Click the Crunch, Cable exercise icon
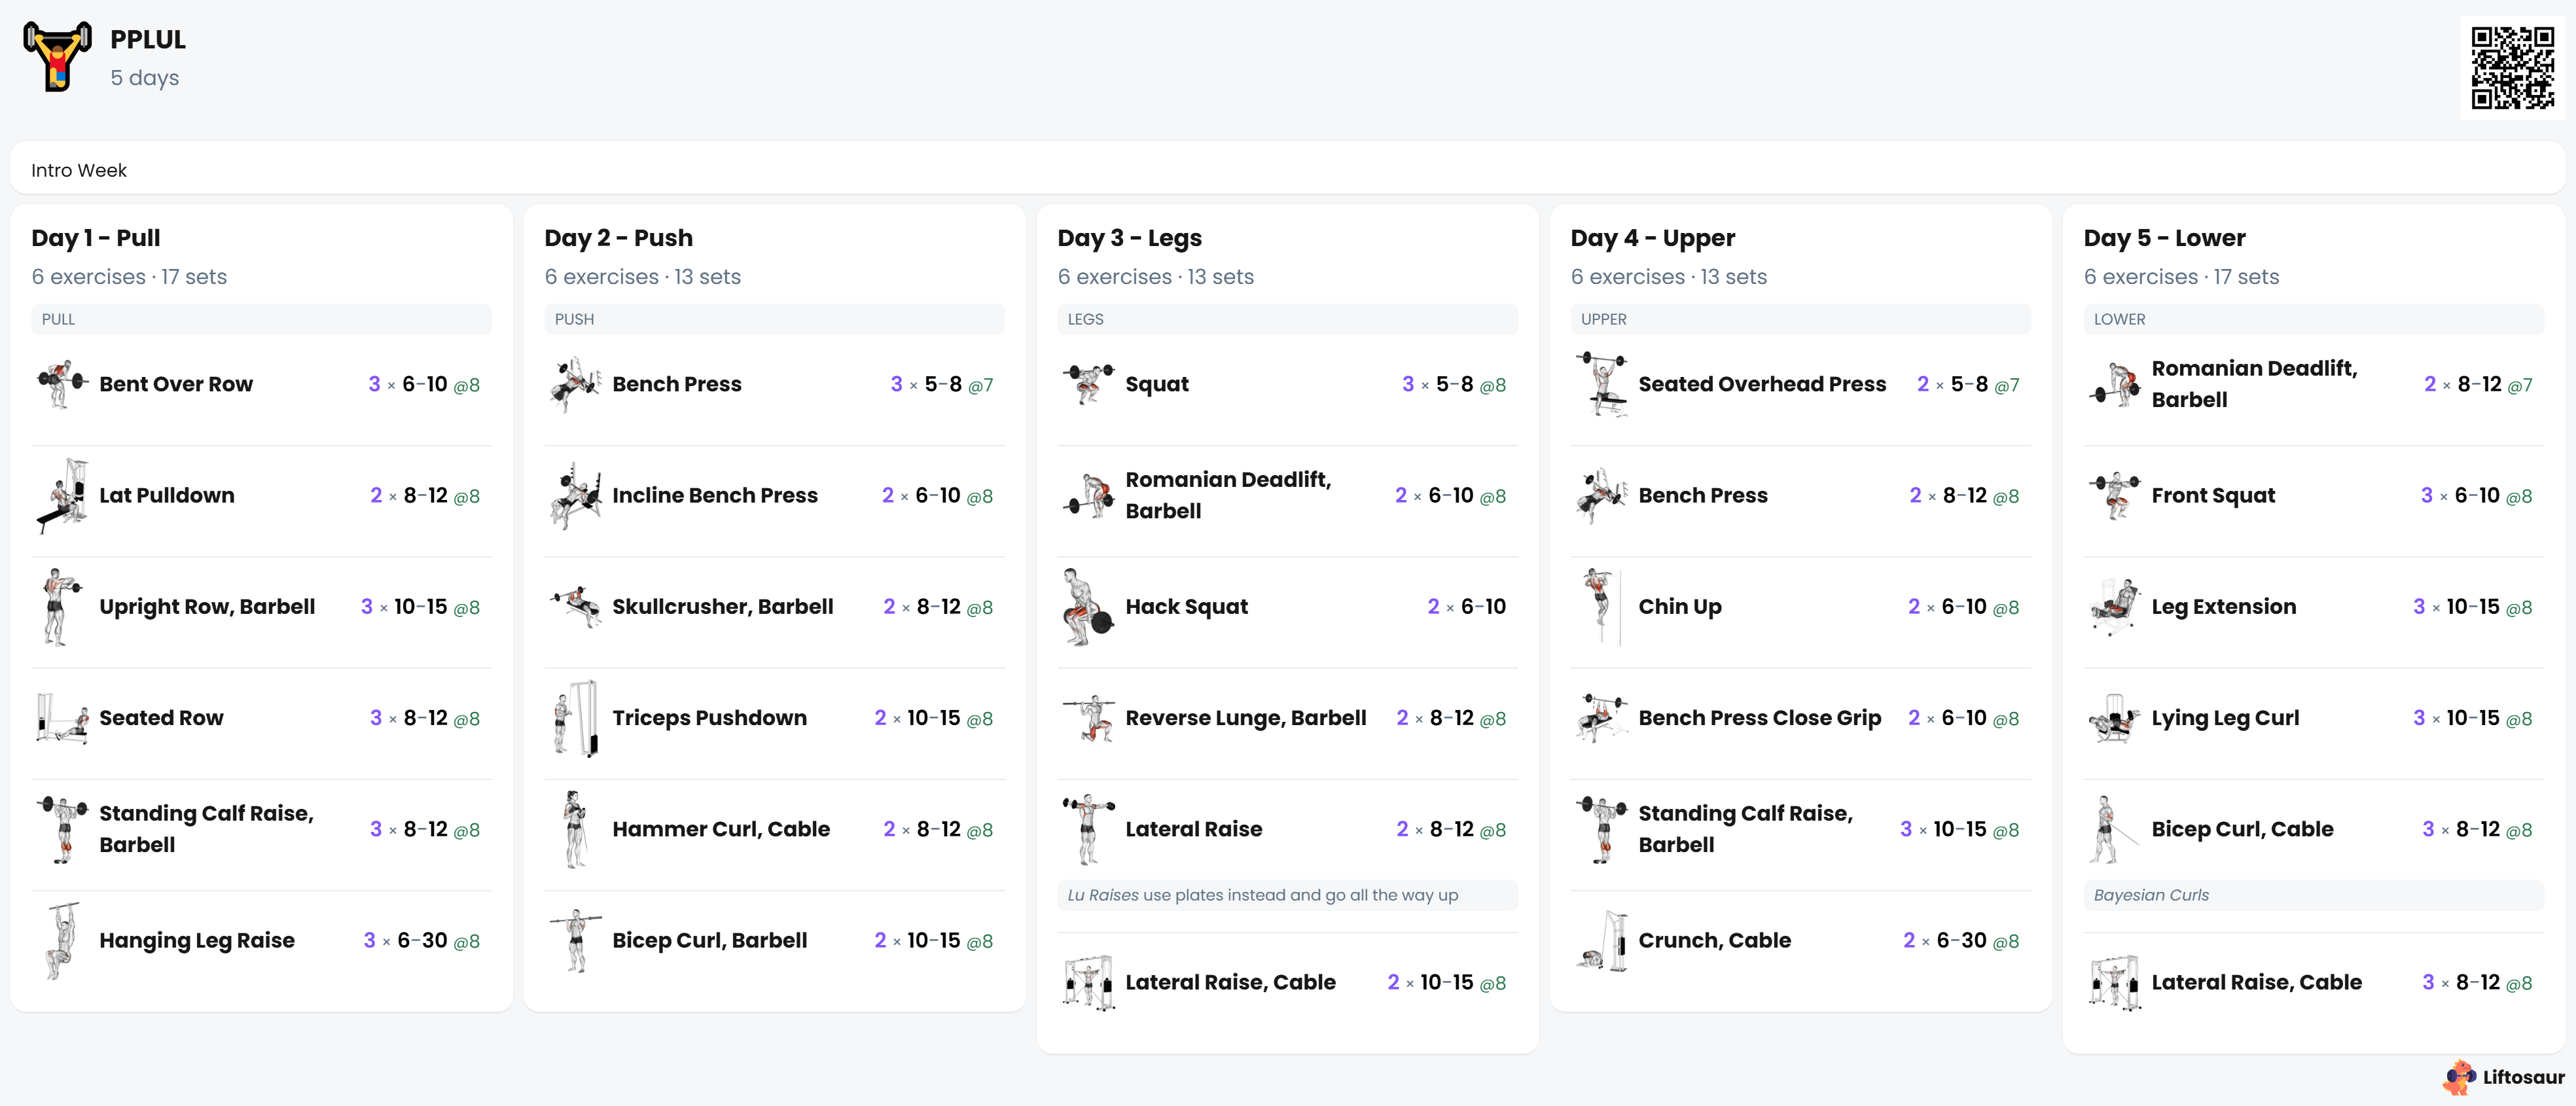This screenshot has height=1106, width=2576. tap(1601, 940)
